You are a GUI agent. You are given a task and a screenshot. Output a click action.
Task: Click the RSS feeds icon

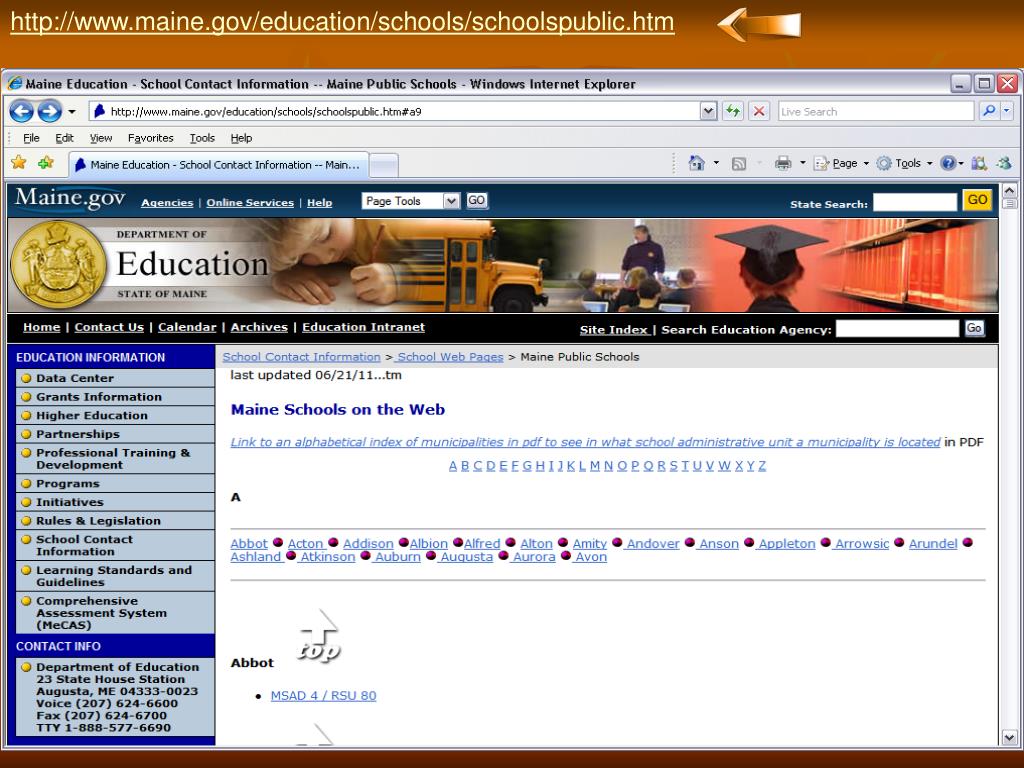tap(739, 163)
